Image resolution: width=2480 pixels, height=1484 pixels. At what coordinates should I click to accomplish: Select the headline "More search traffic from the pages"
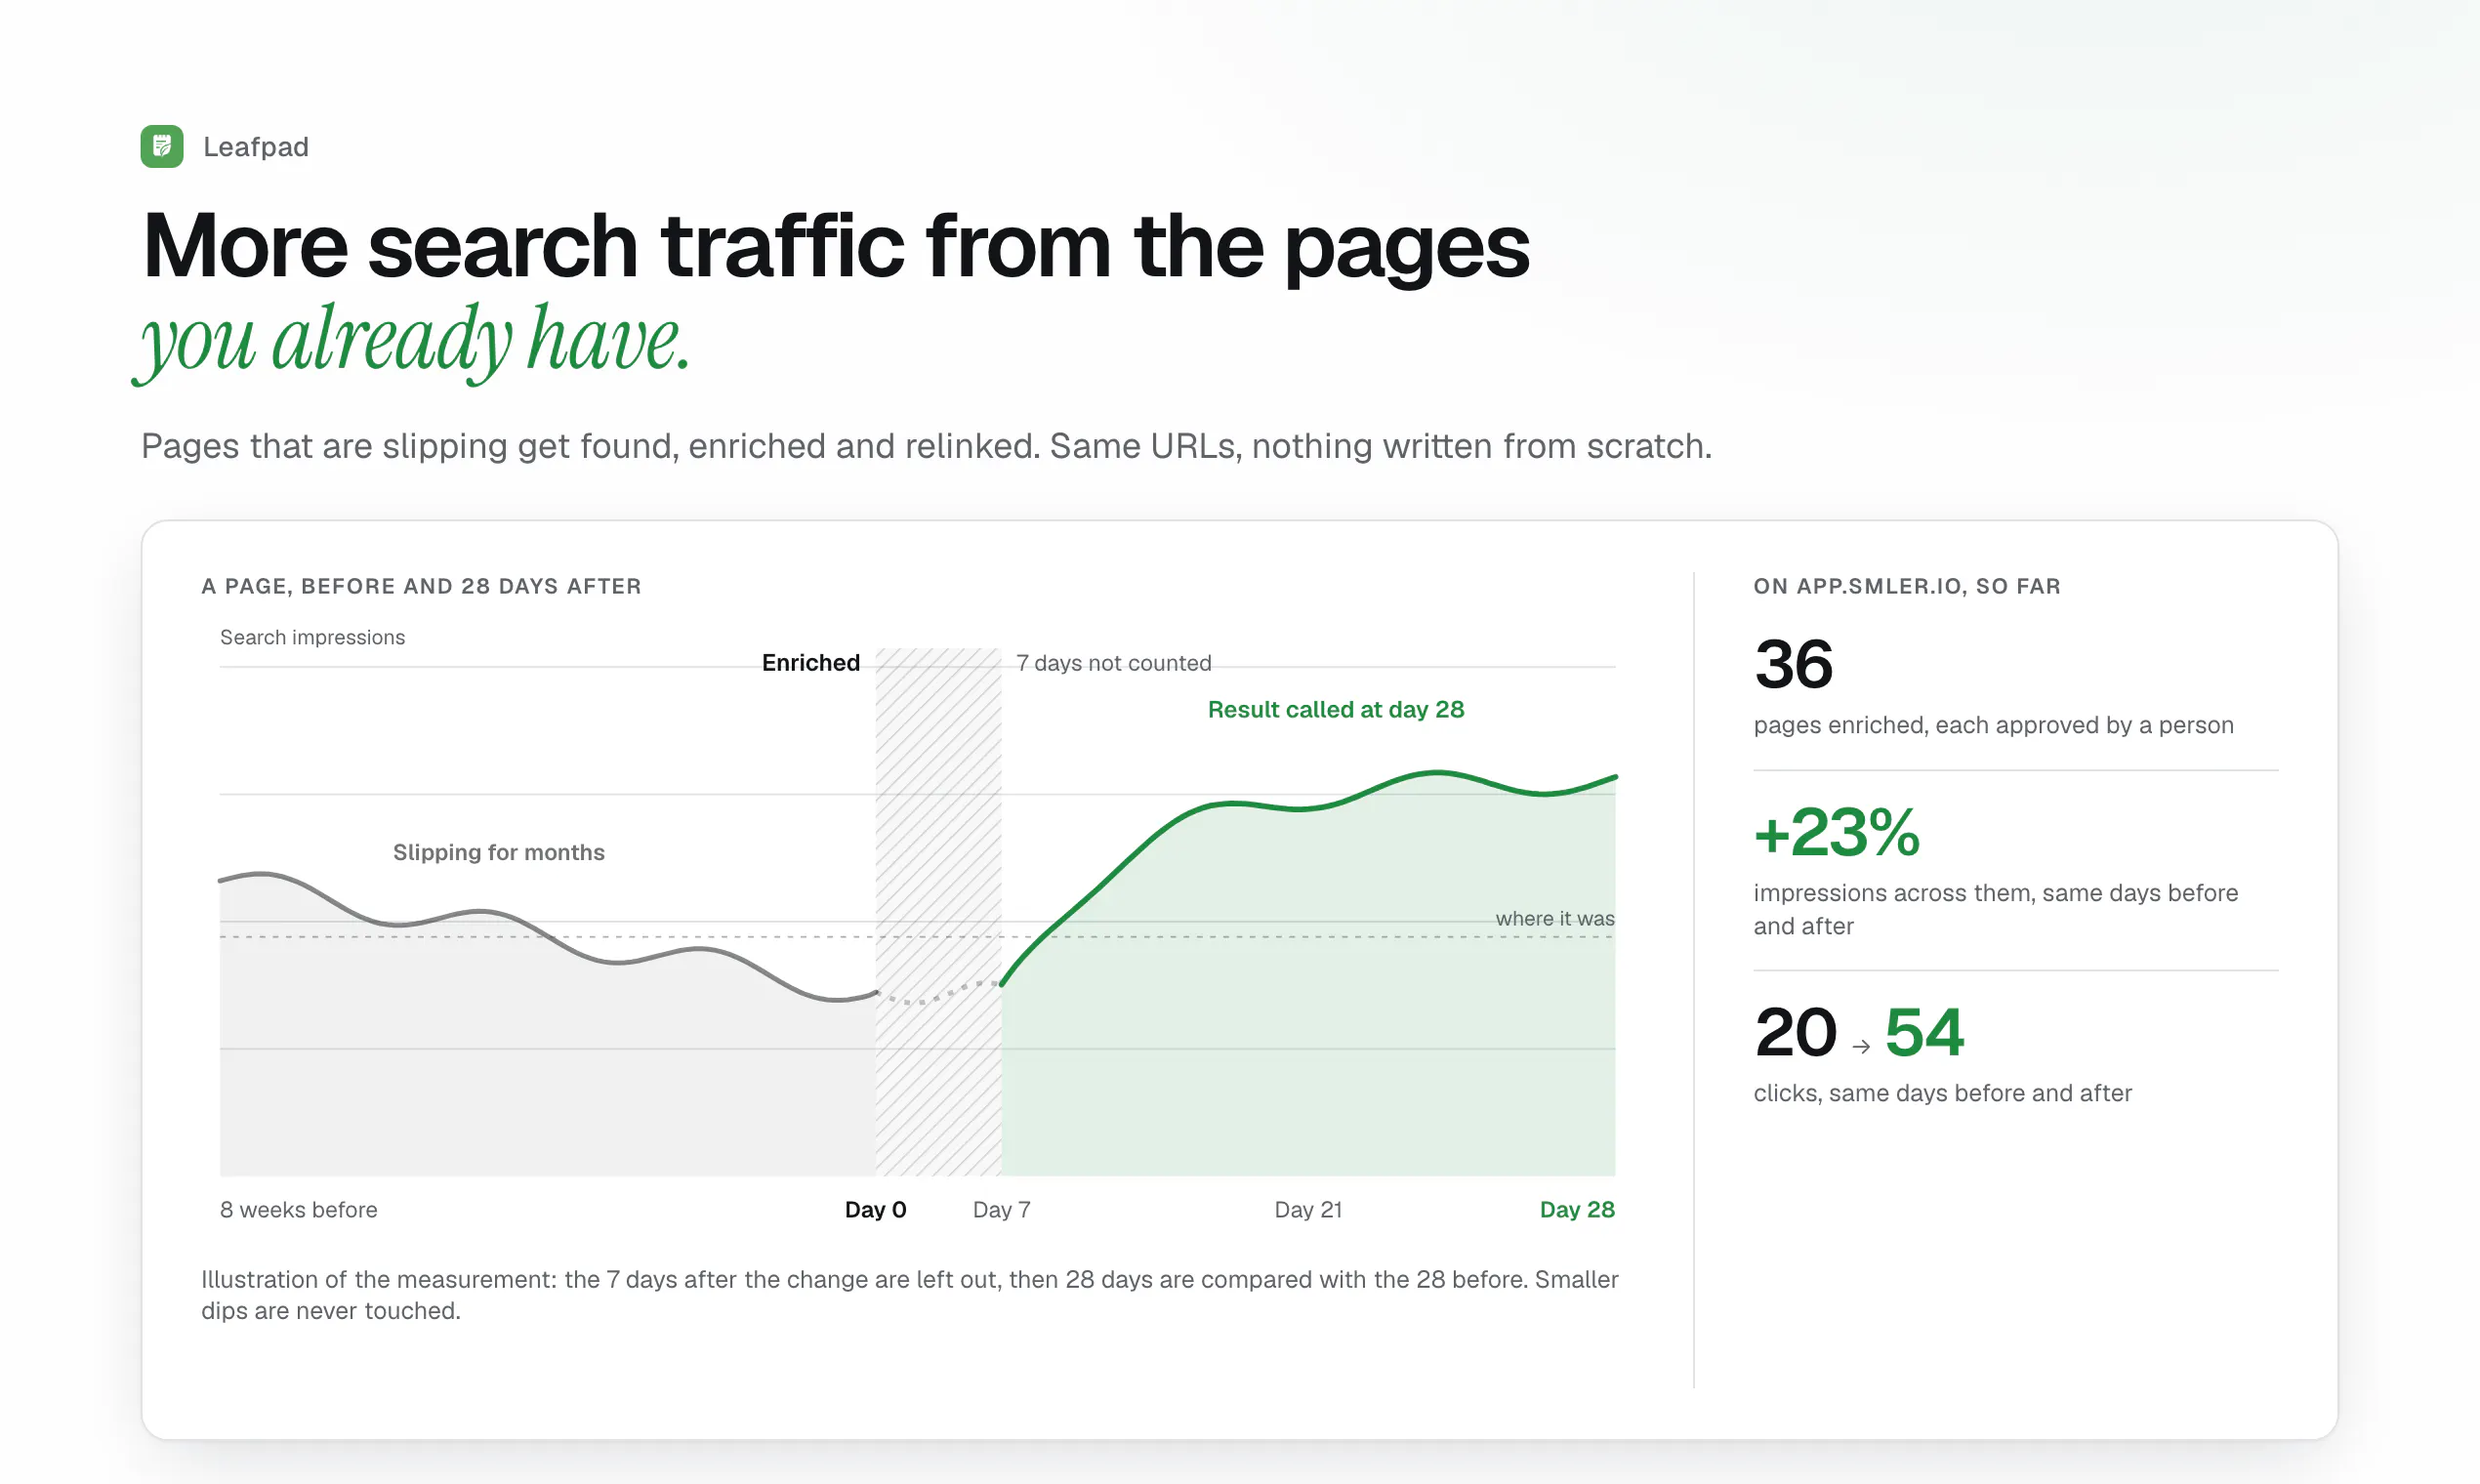coord(836,246)
